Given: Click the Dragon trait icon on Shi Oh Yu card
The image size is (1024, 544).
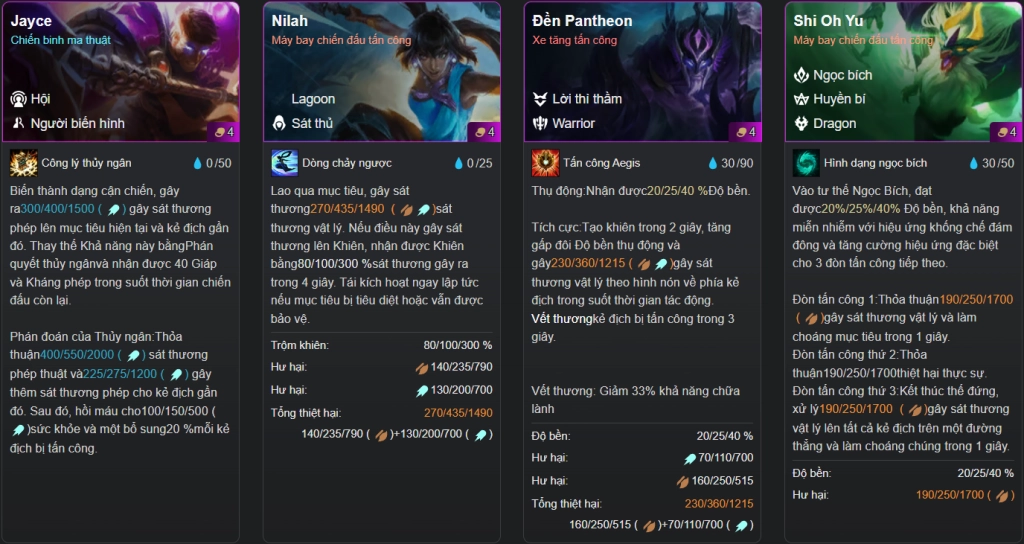Looking at the screenshot, I should [801, 123].
